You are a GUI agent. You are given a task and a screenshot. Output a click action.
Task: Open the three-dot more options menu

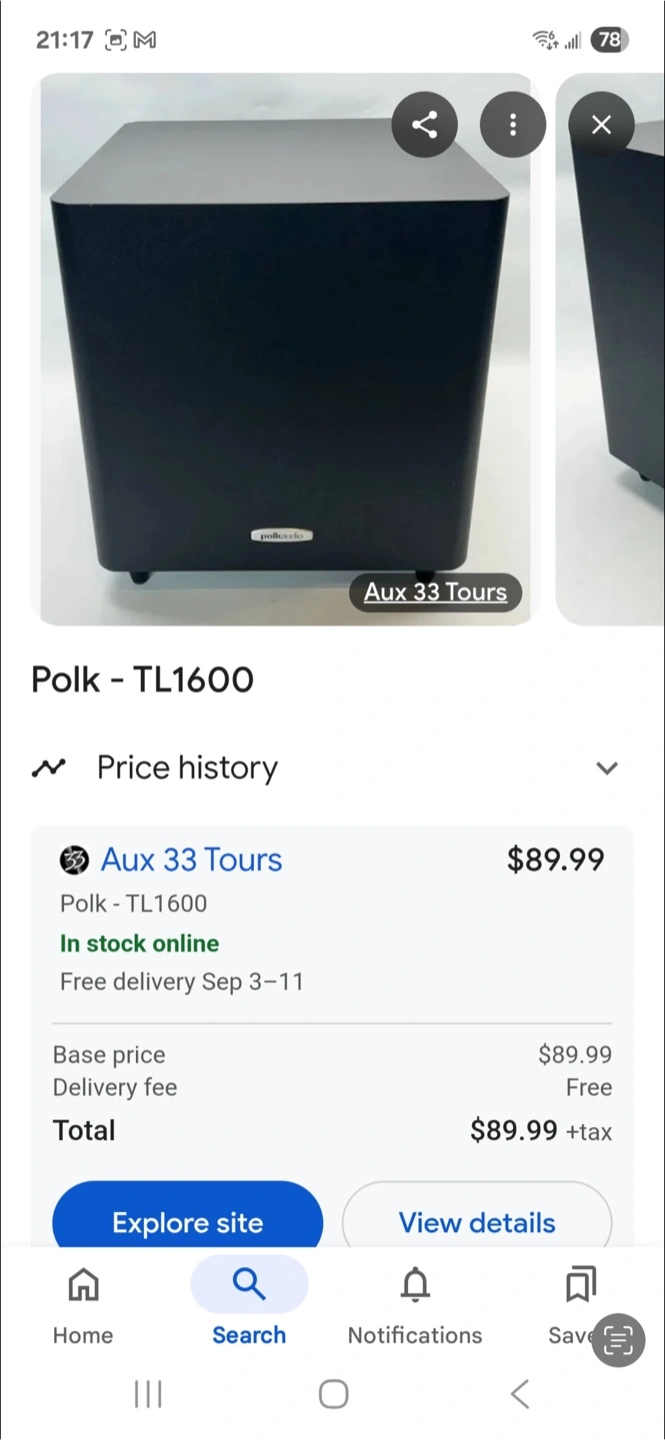(513, 125)
